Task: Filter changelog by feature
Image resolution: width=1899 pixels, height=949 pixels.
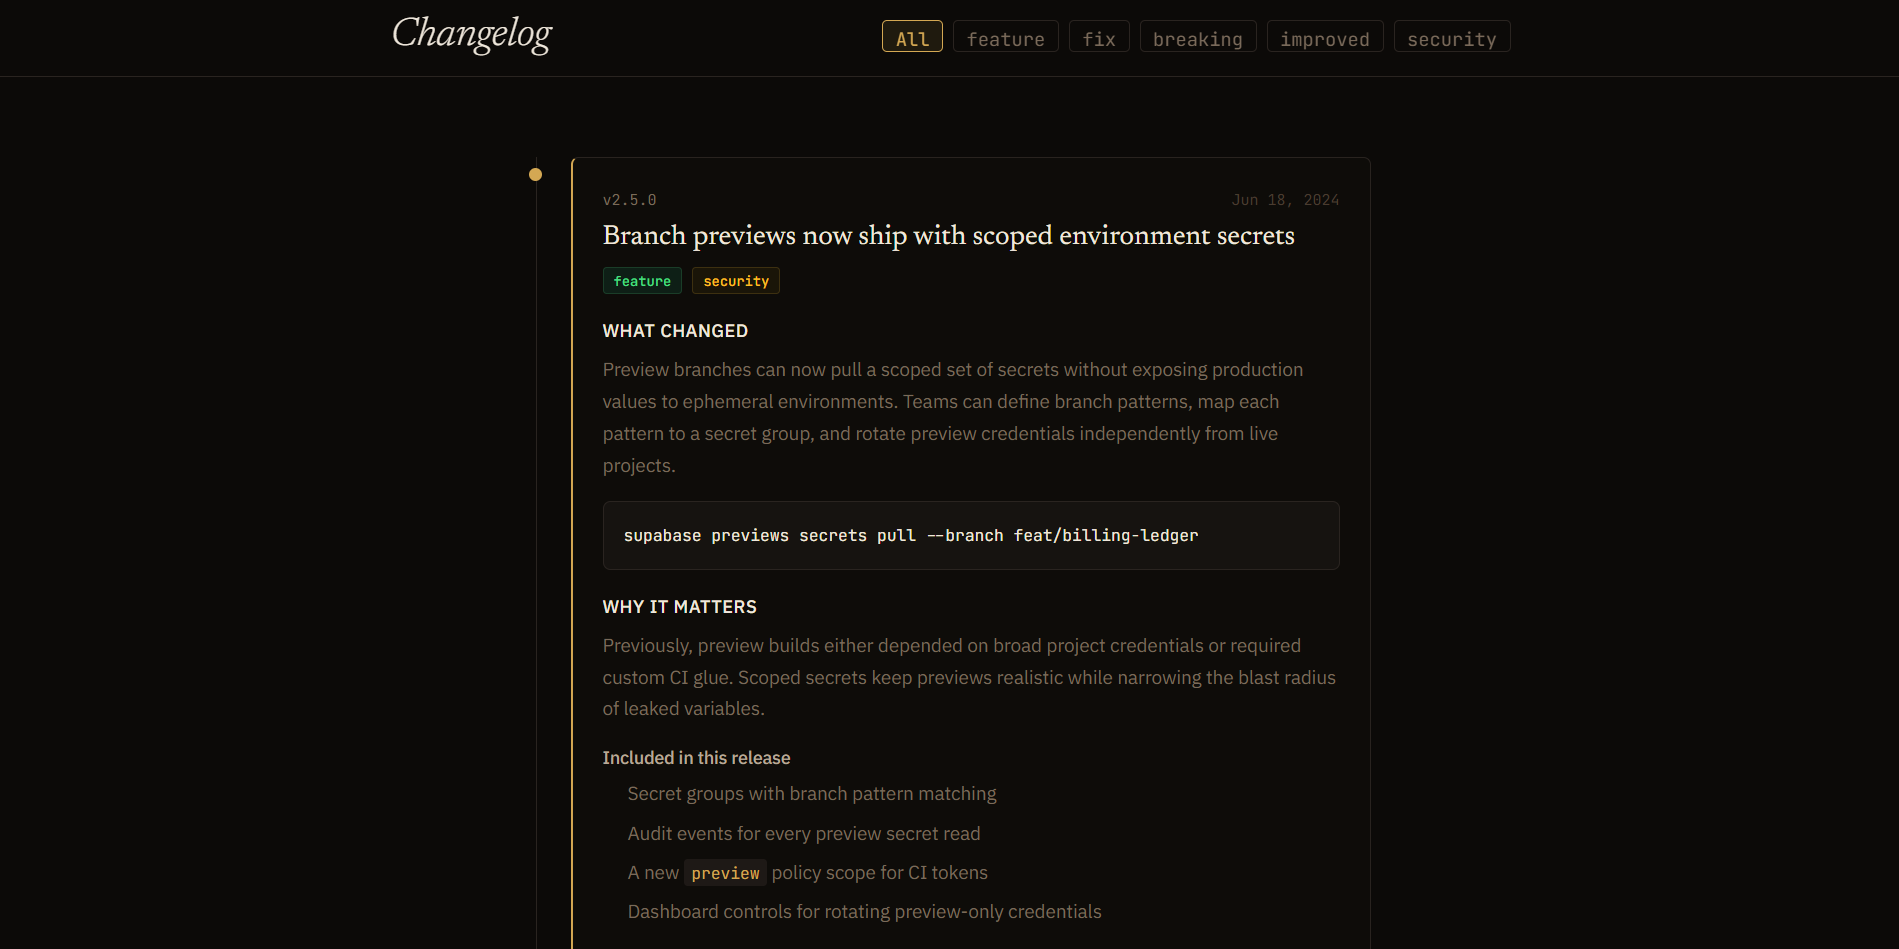Action: [x=1005, y=37]
